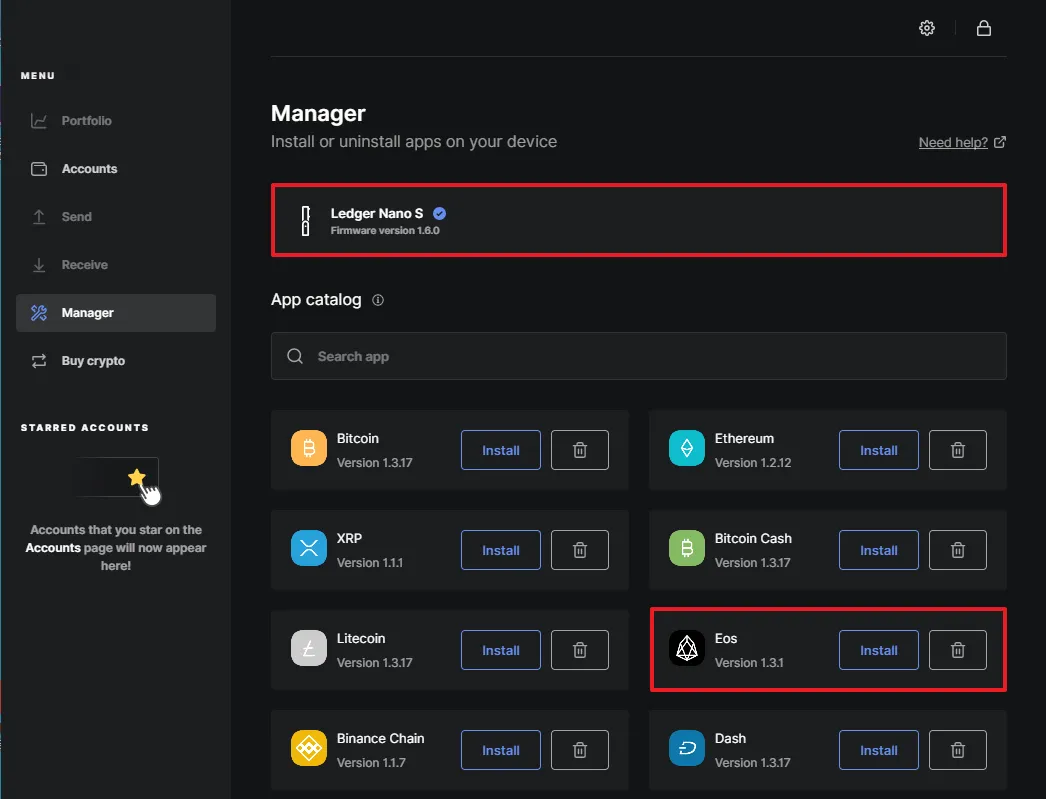The height and width of the screenshot is (799, 1046).
Task: Select Send in the sidebar menu
Action: (116, 217)
